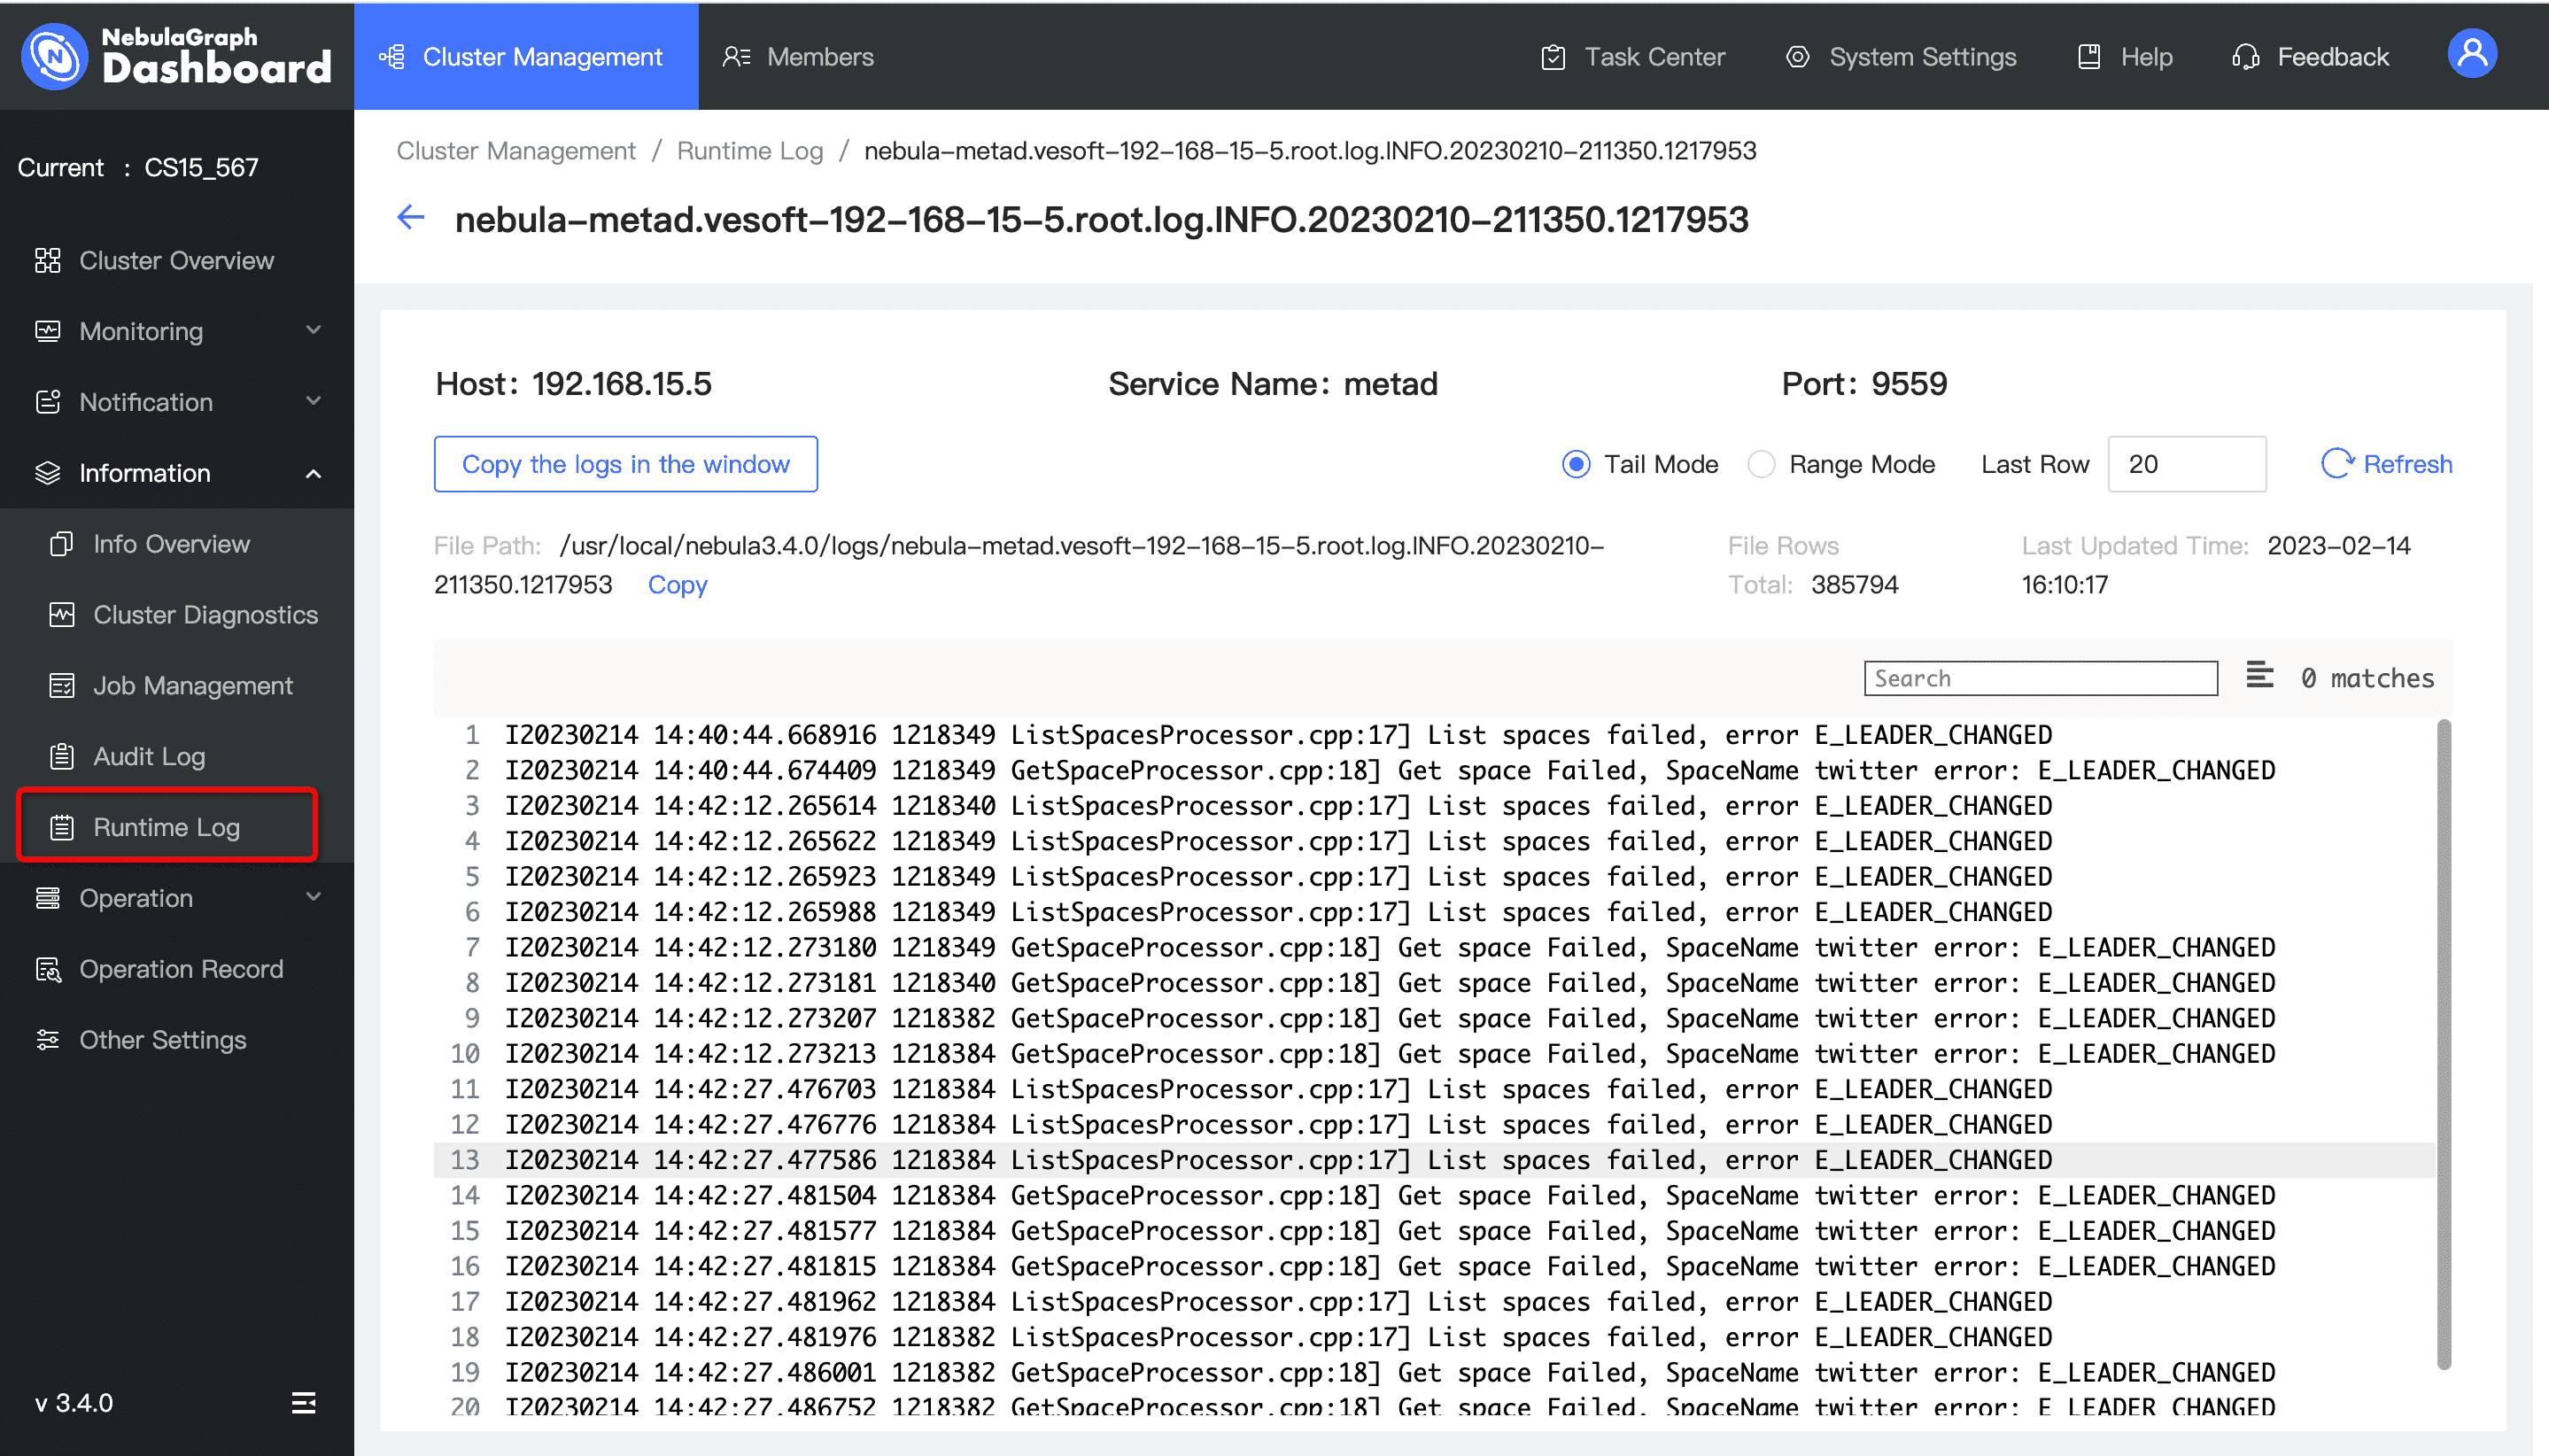This screenshot has width=2549, height=1456.
Task: Expand the Notification sidebar menu
Action: 176,402
